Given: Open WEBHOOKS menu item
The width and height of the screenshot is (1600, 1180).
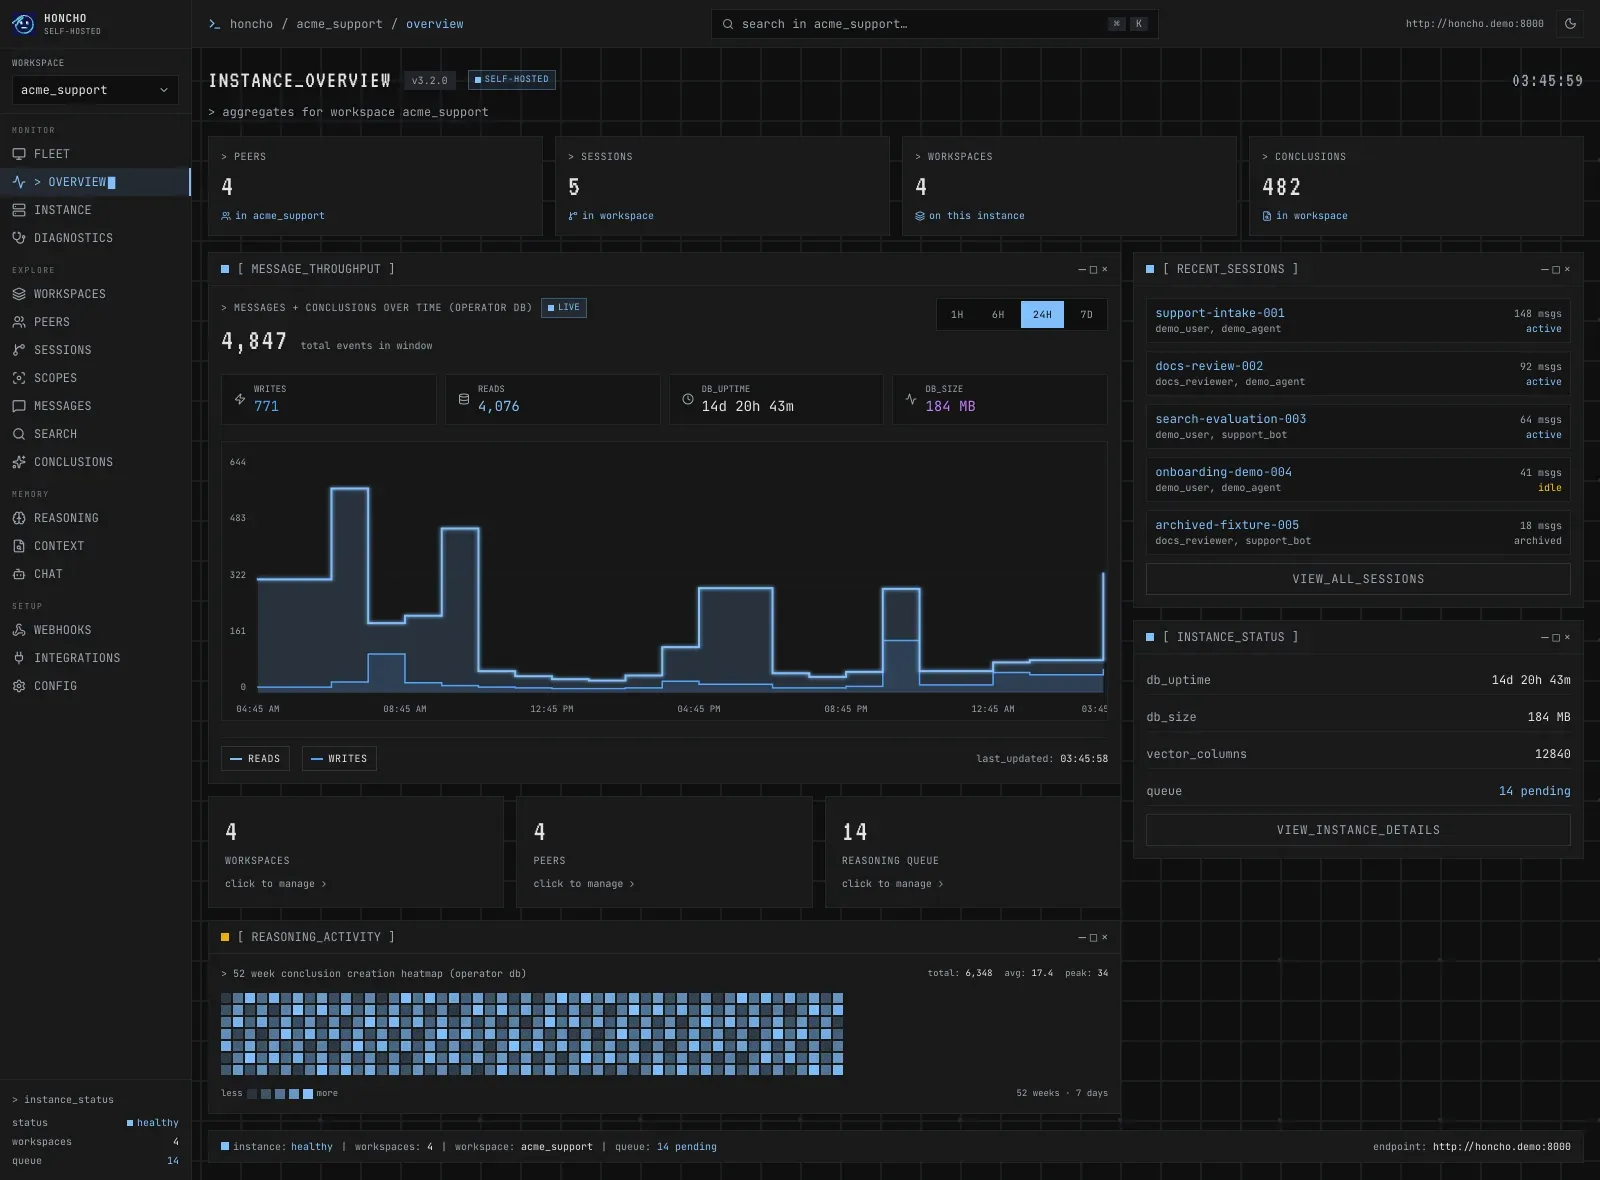Looking at the screenshot, I should coord(95,630).
